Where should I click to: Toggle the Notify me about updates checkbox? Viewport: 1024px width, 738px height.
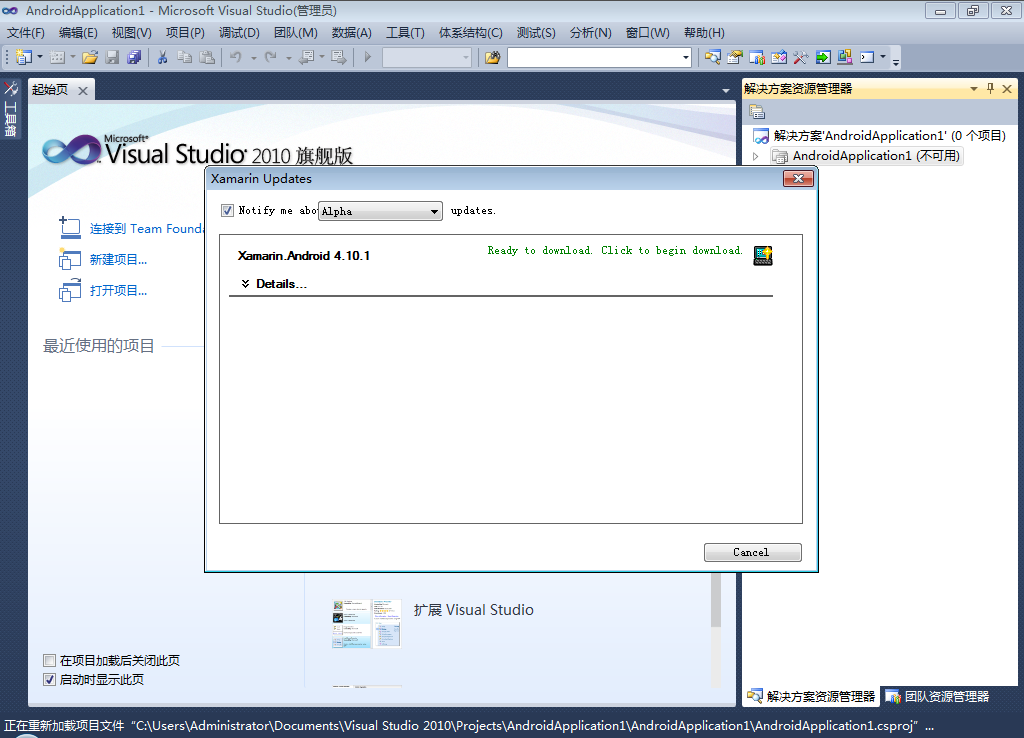227,210
